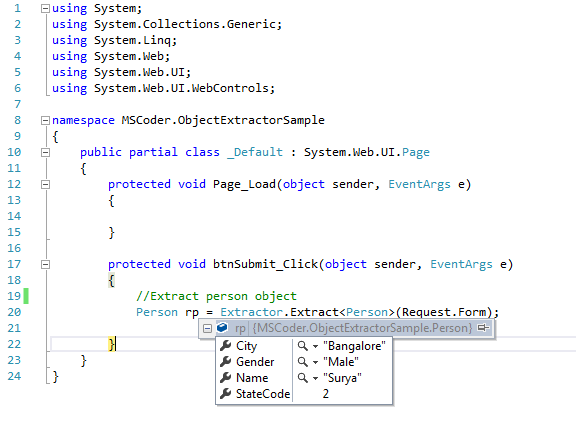
Task: Click the magnifier icon next to "Surya"
Action: pos(302,378)
